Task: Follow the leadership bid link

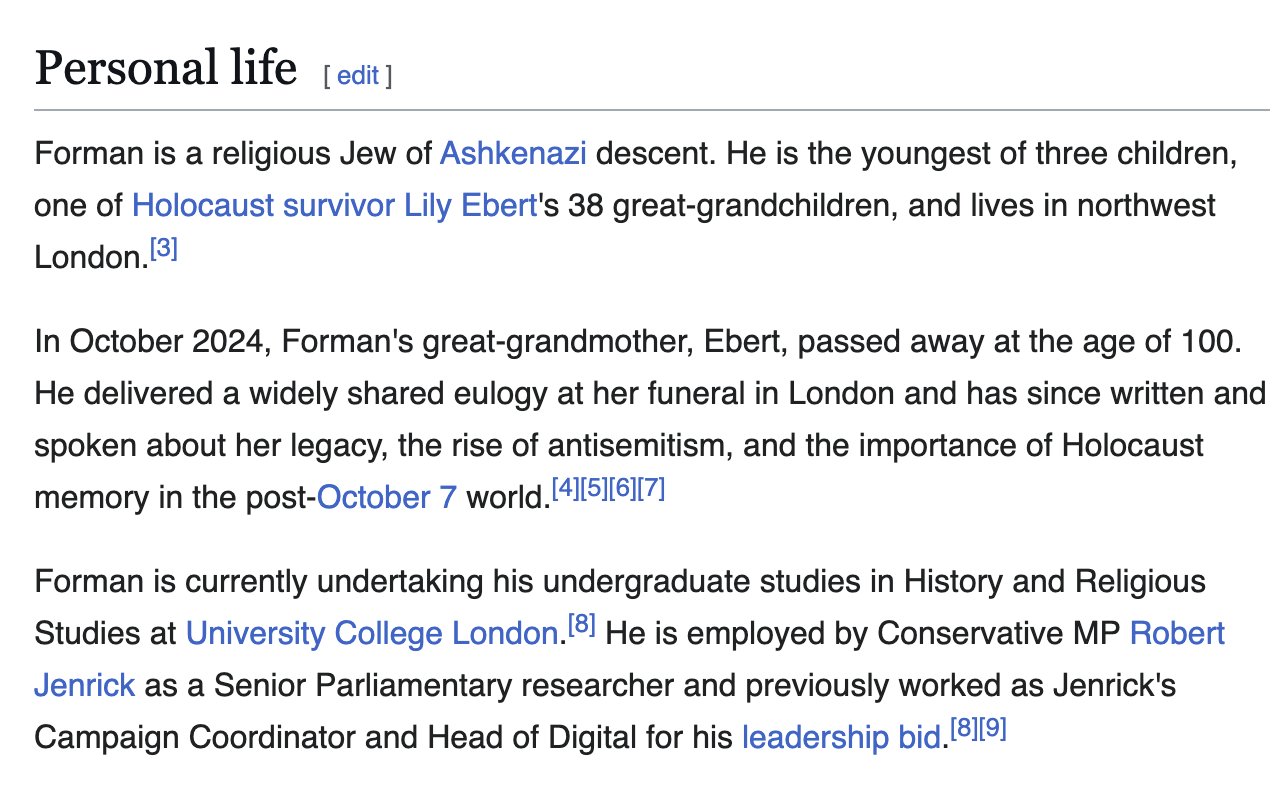Action: point(842,737)
